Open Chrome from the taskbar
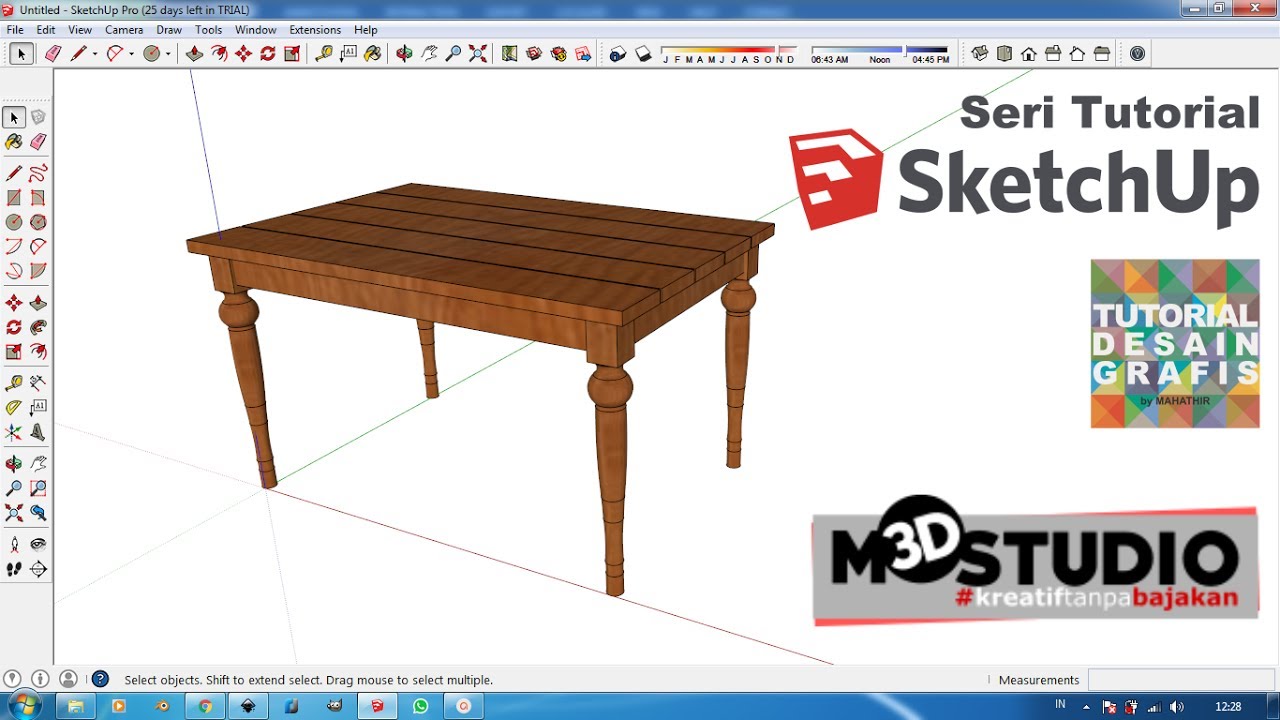 [x=205, y=706]
